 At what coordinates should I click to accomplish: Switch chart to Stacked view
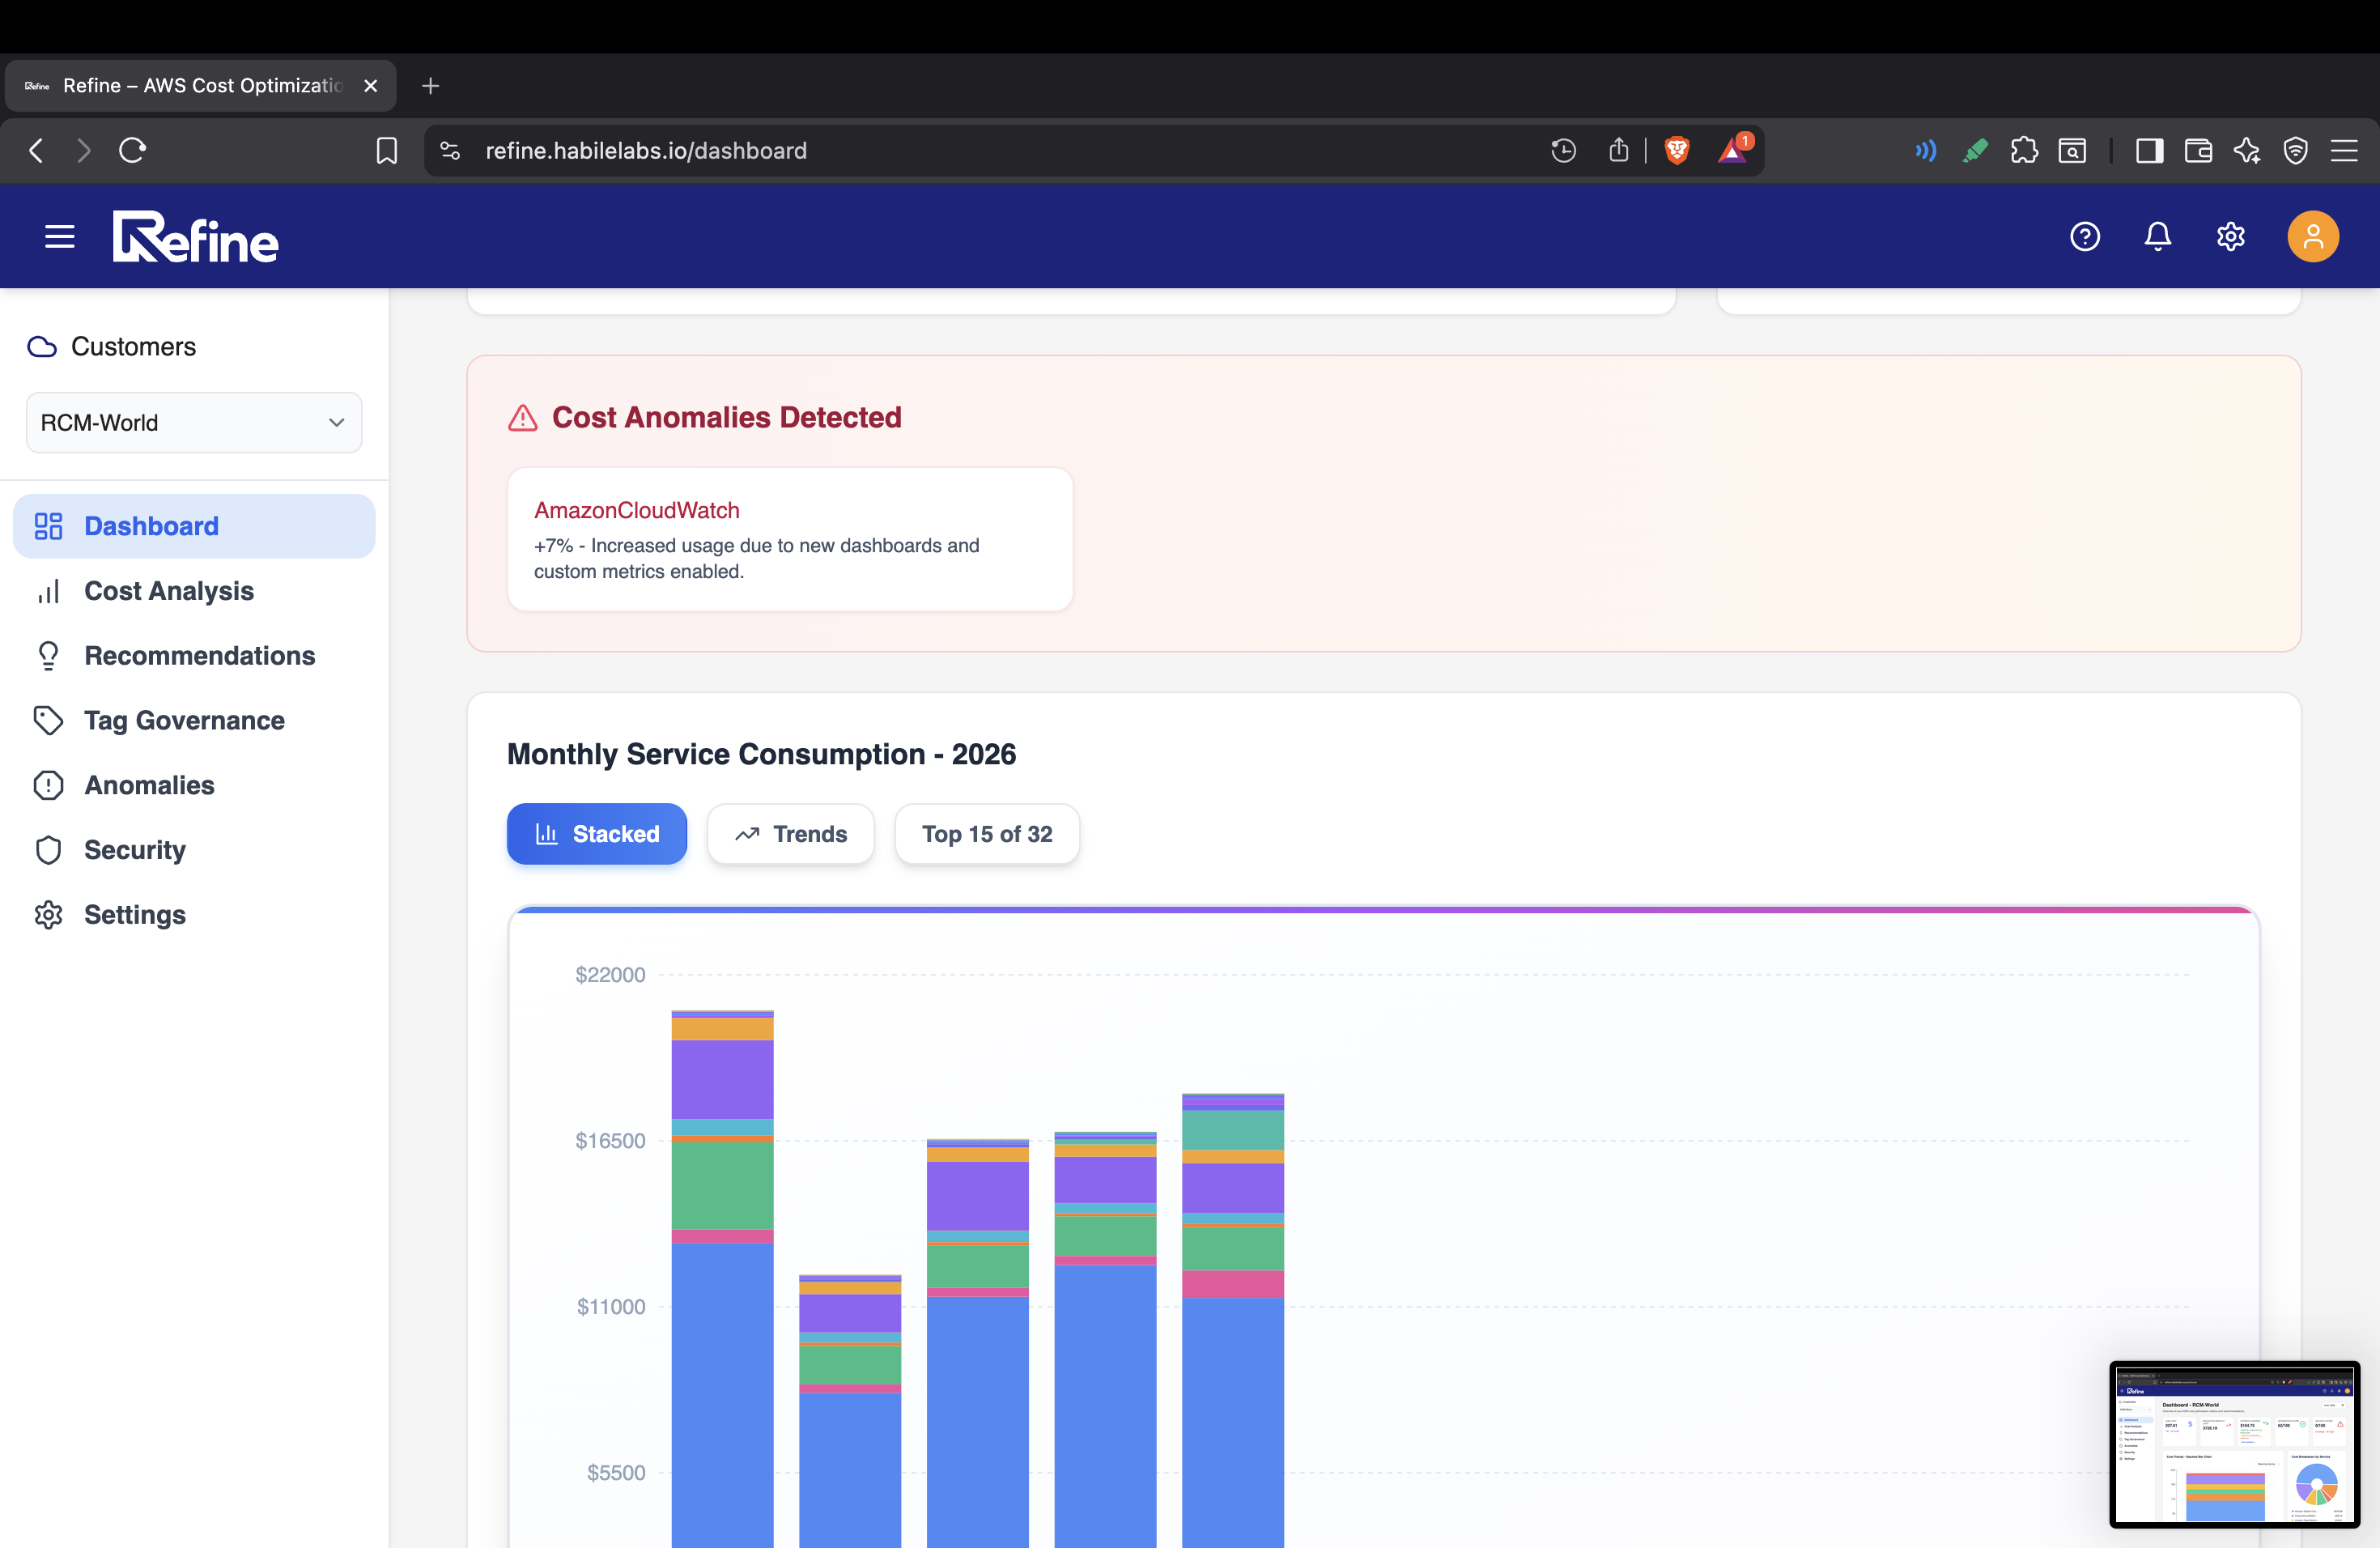597,834
